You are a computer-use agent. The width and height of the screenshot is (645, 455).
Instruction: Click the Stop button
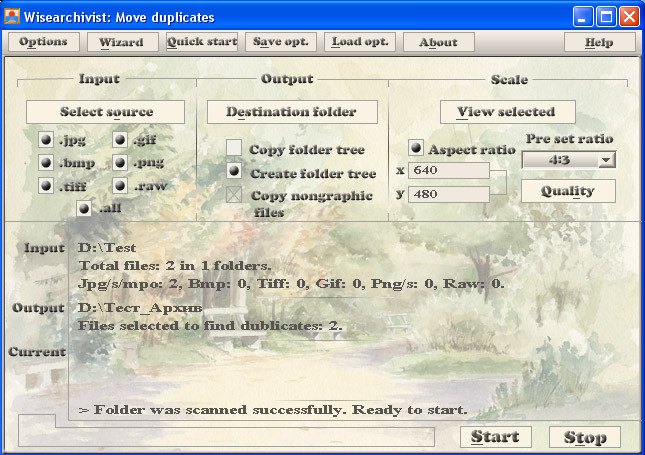pyautogui.click(x=585, y=436)
